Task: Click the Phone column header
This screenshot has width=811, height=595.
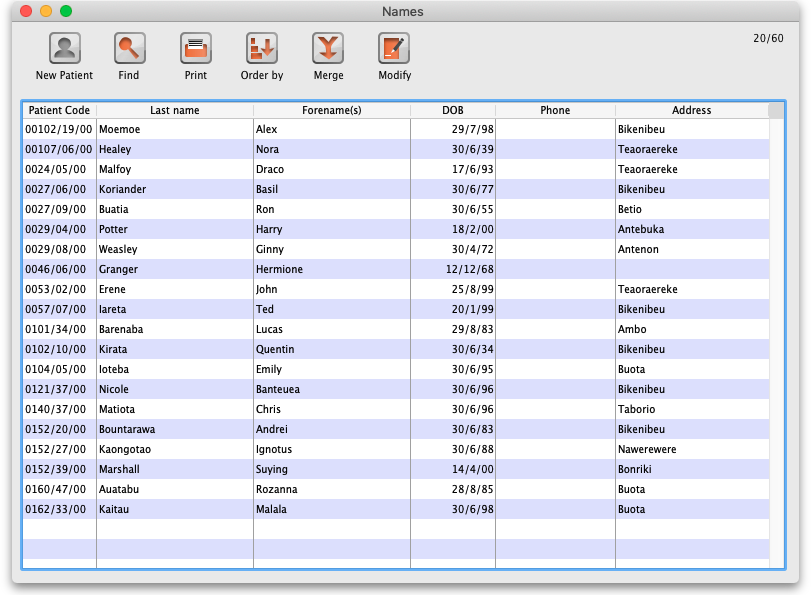Action: [x=555, y=110]
